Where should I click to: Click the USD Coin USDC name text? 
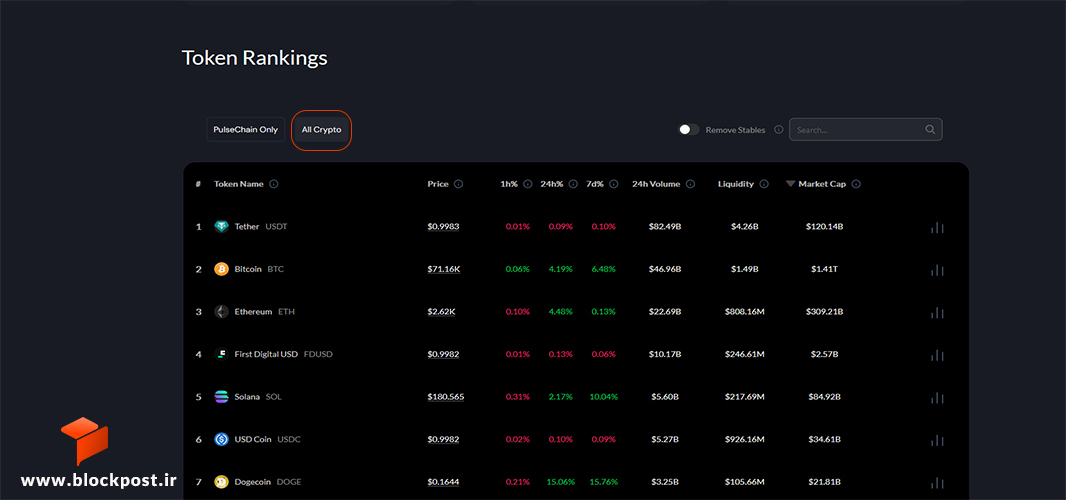(x=267, y=439)
